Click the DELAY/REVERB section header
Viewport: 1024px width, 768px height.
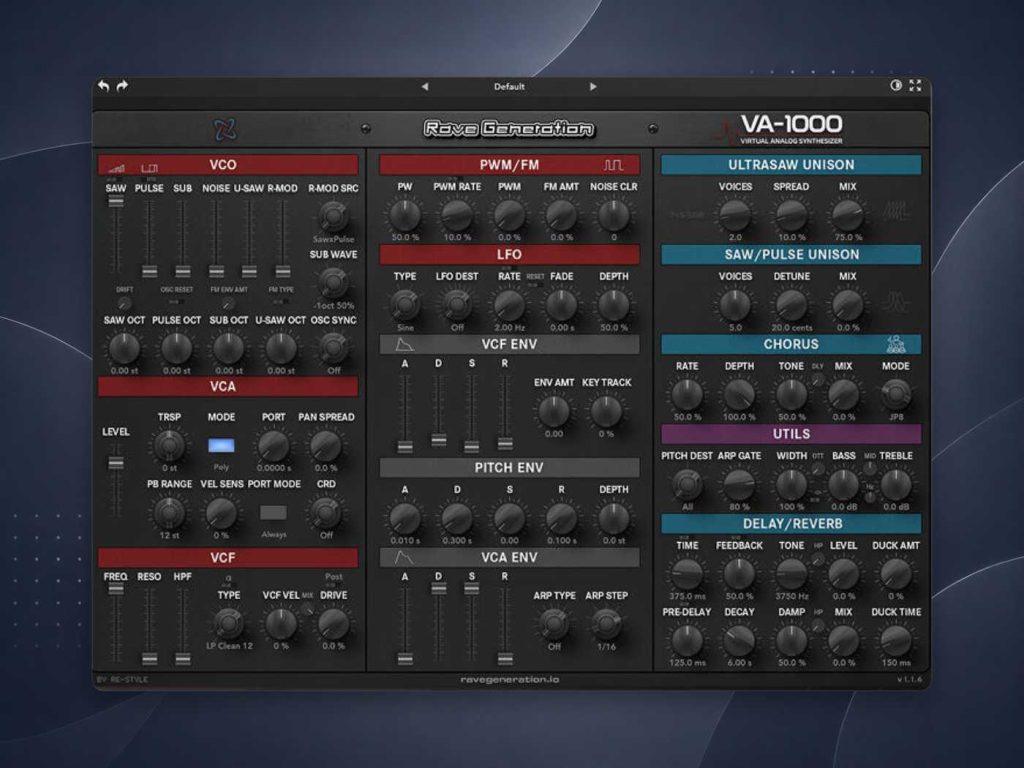(x=791, y=524)
